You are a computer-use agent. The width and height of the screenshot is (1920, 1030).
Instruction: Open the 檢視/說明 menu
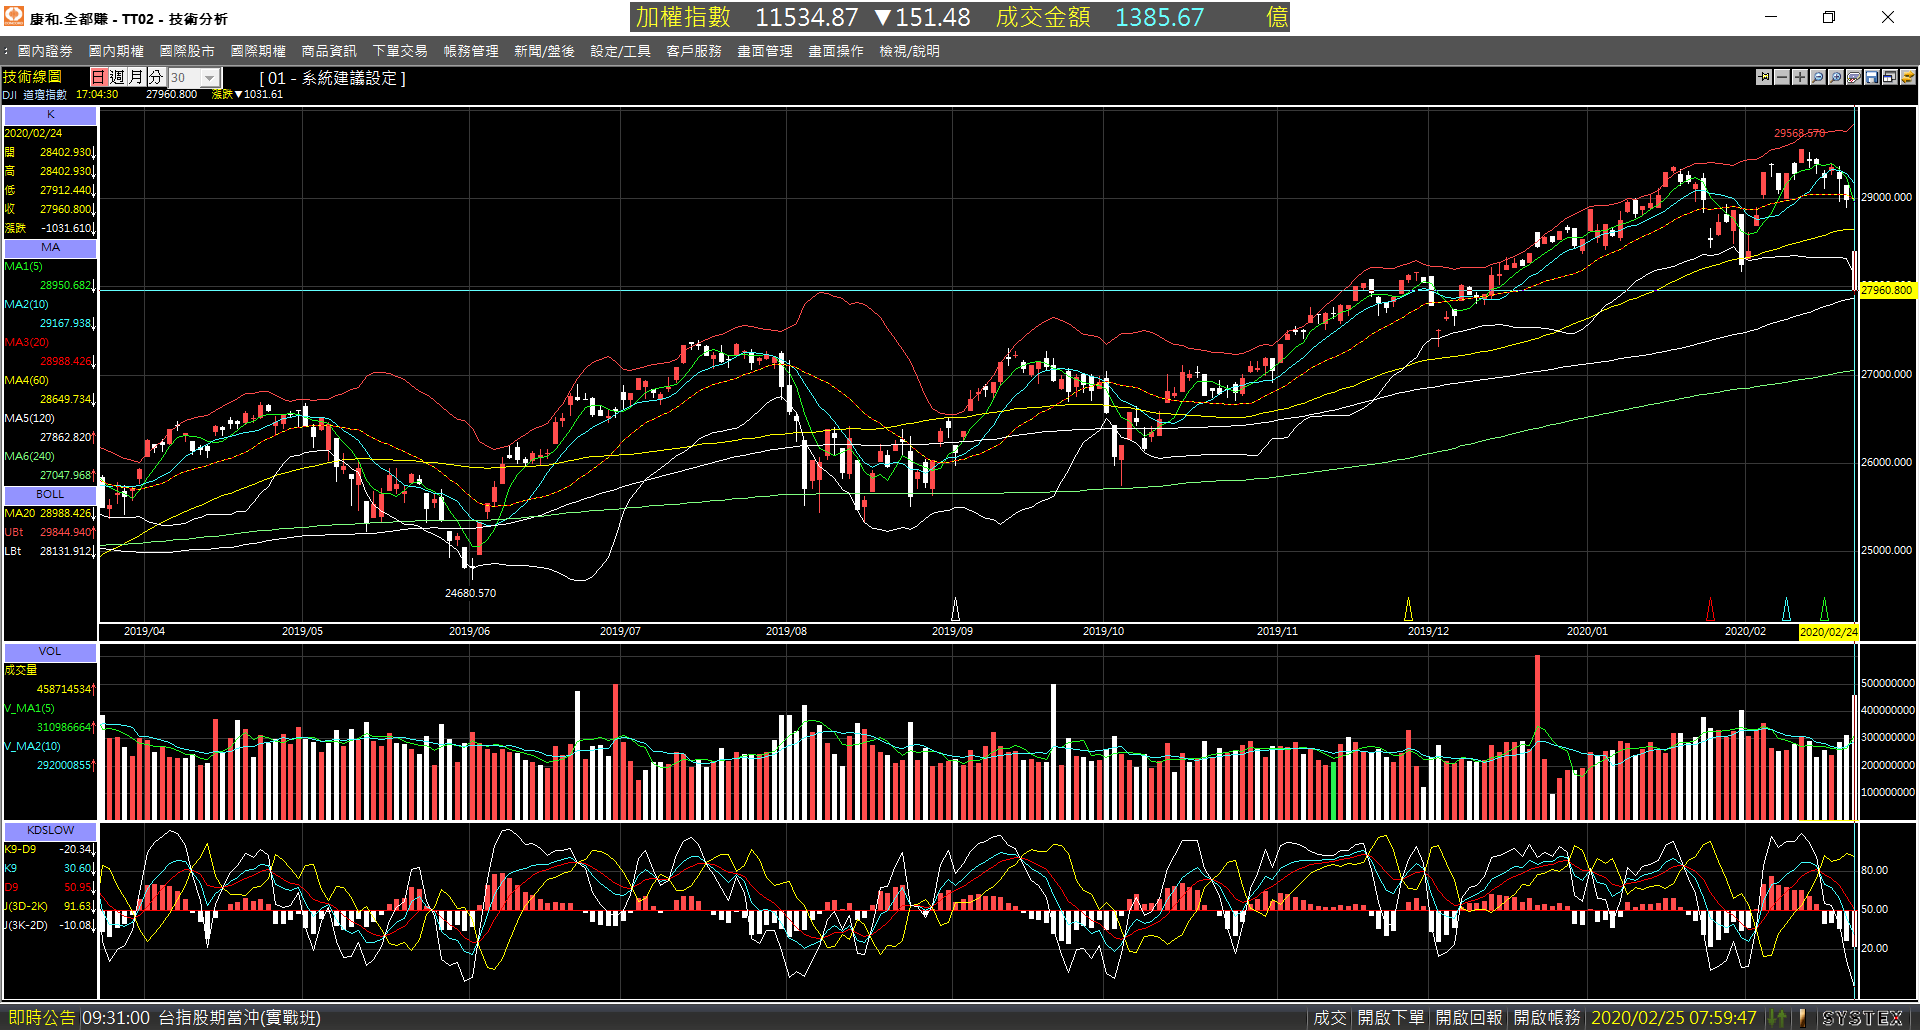909,51
